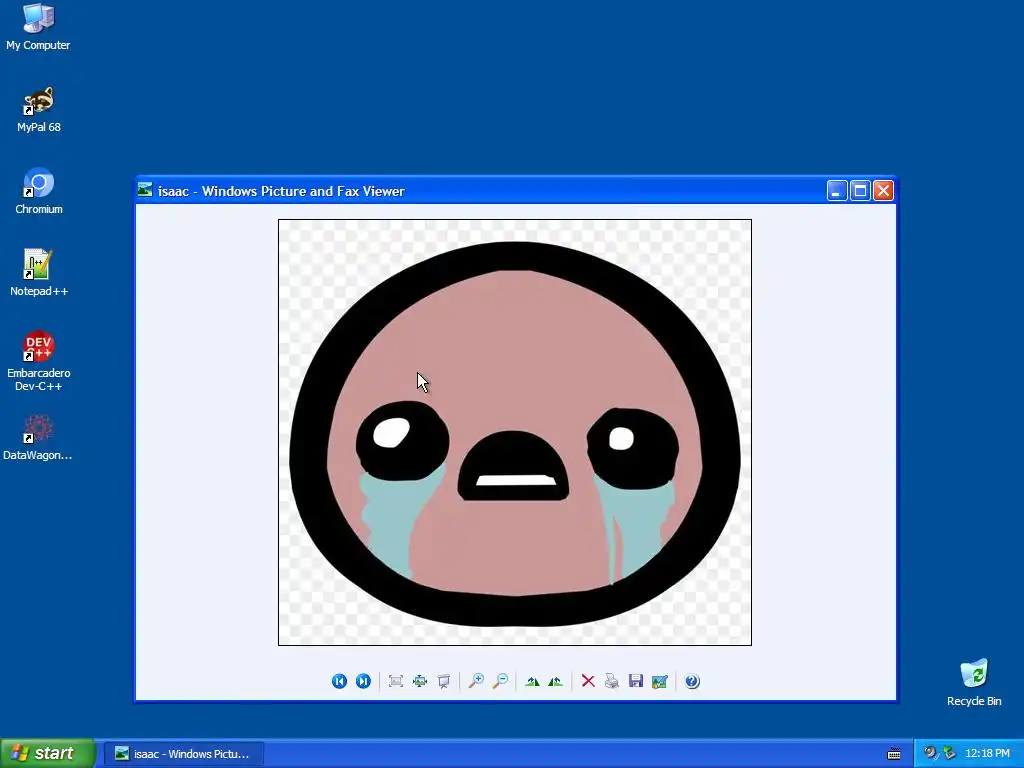Click the isaac crying face picture

(515, 432)
